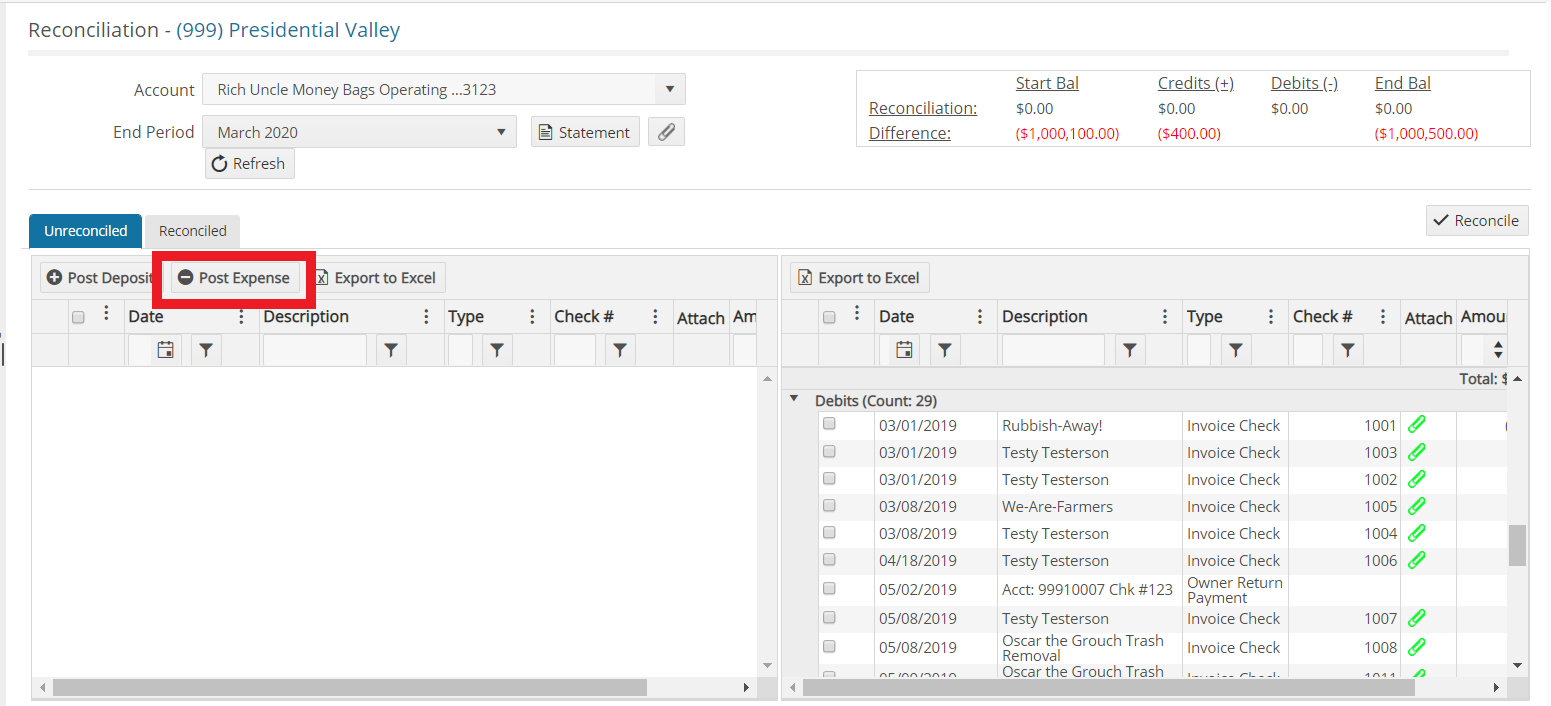Check the row checkbox for check 1002
Viewport: 1551px width, 706px height.
click(x=829, y=478)
